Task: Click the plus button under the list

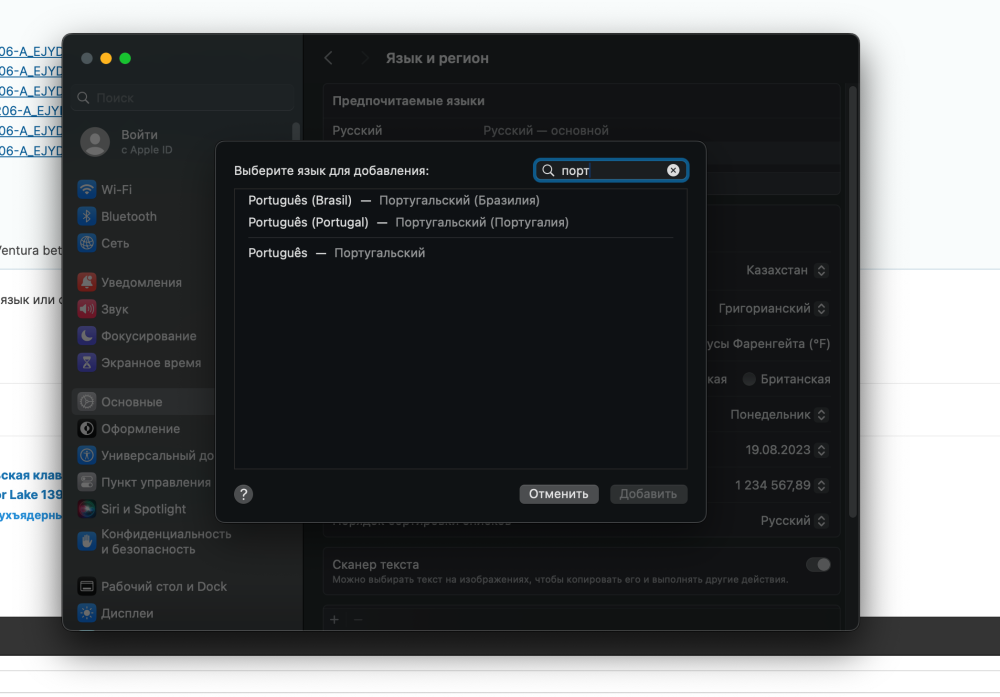Action: pos(334,619)
